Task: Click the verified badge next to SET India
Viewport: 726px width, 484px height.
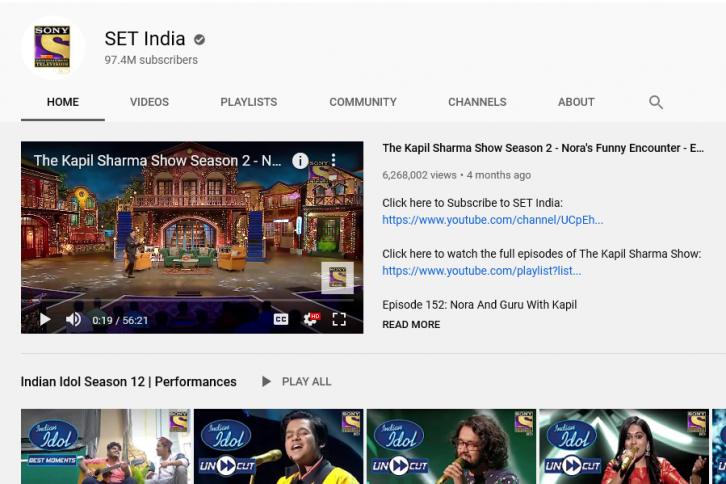Action: coord(200,40)
